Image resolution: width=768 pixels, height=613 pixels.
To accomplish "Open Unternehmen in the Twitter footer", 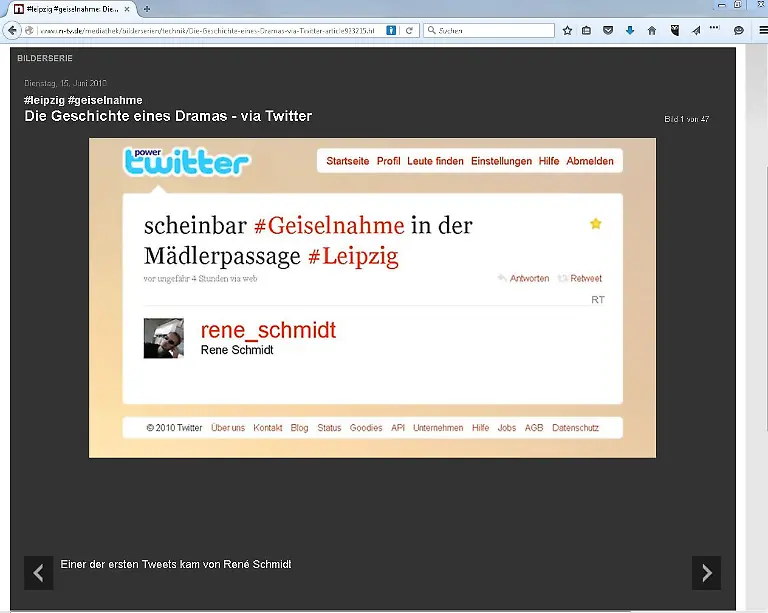I will (x=438, y=427).
